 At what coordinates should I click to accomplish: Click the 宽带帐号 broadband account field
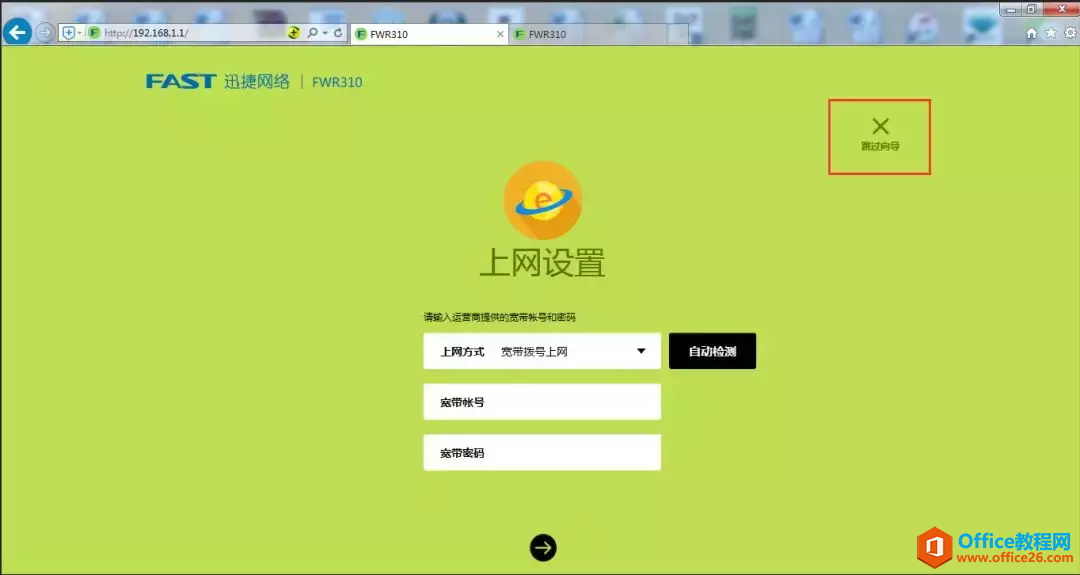click(542, 402)
